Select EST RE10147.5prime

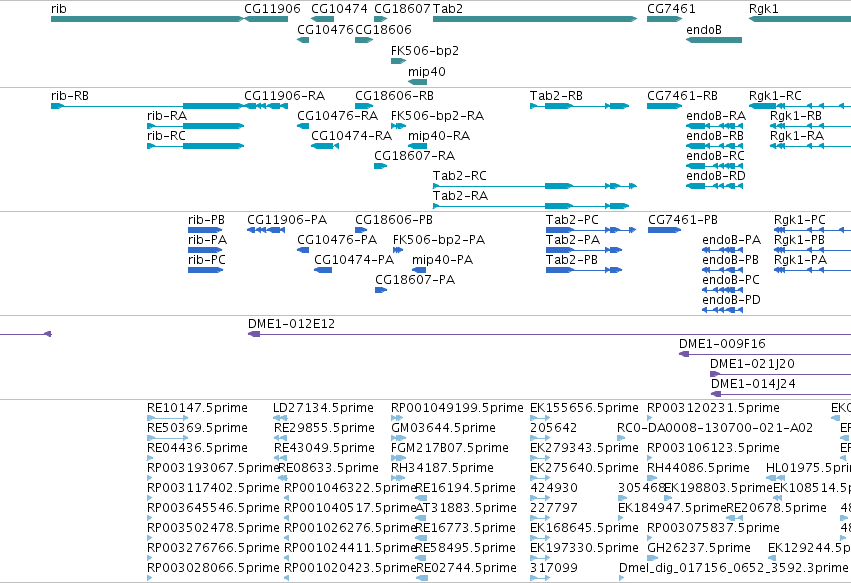(x=197, y=409)
